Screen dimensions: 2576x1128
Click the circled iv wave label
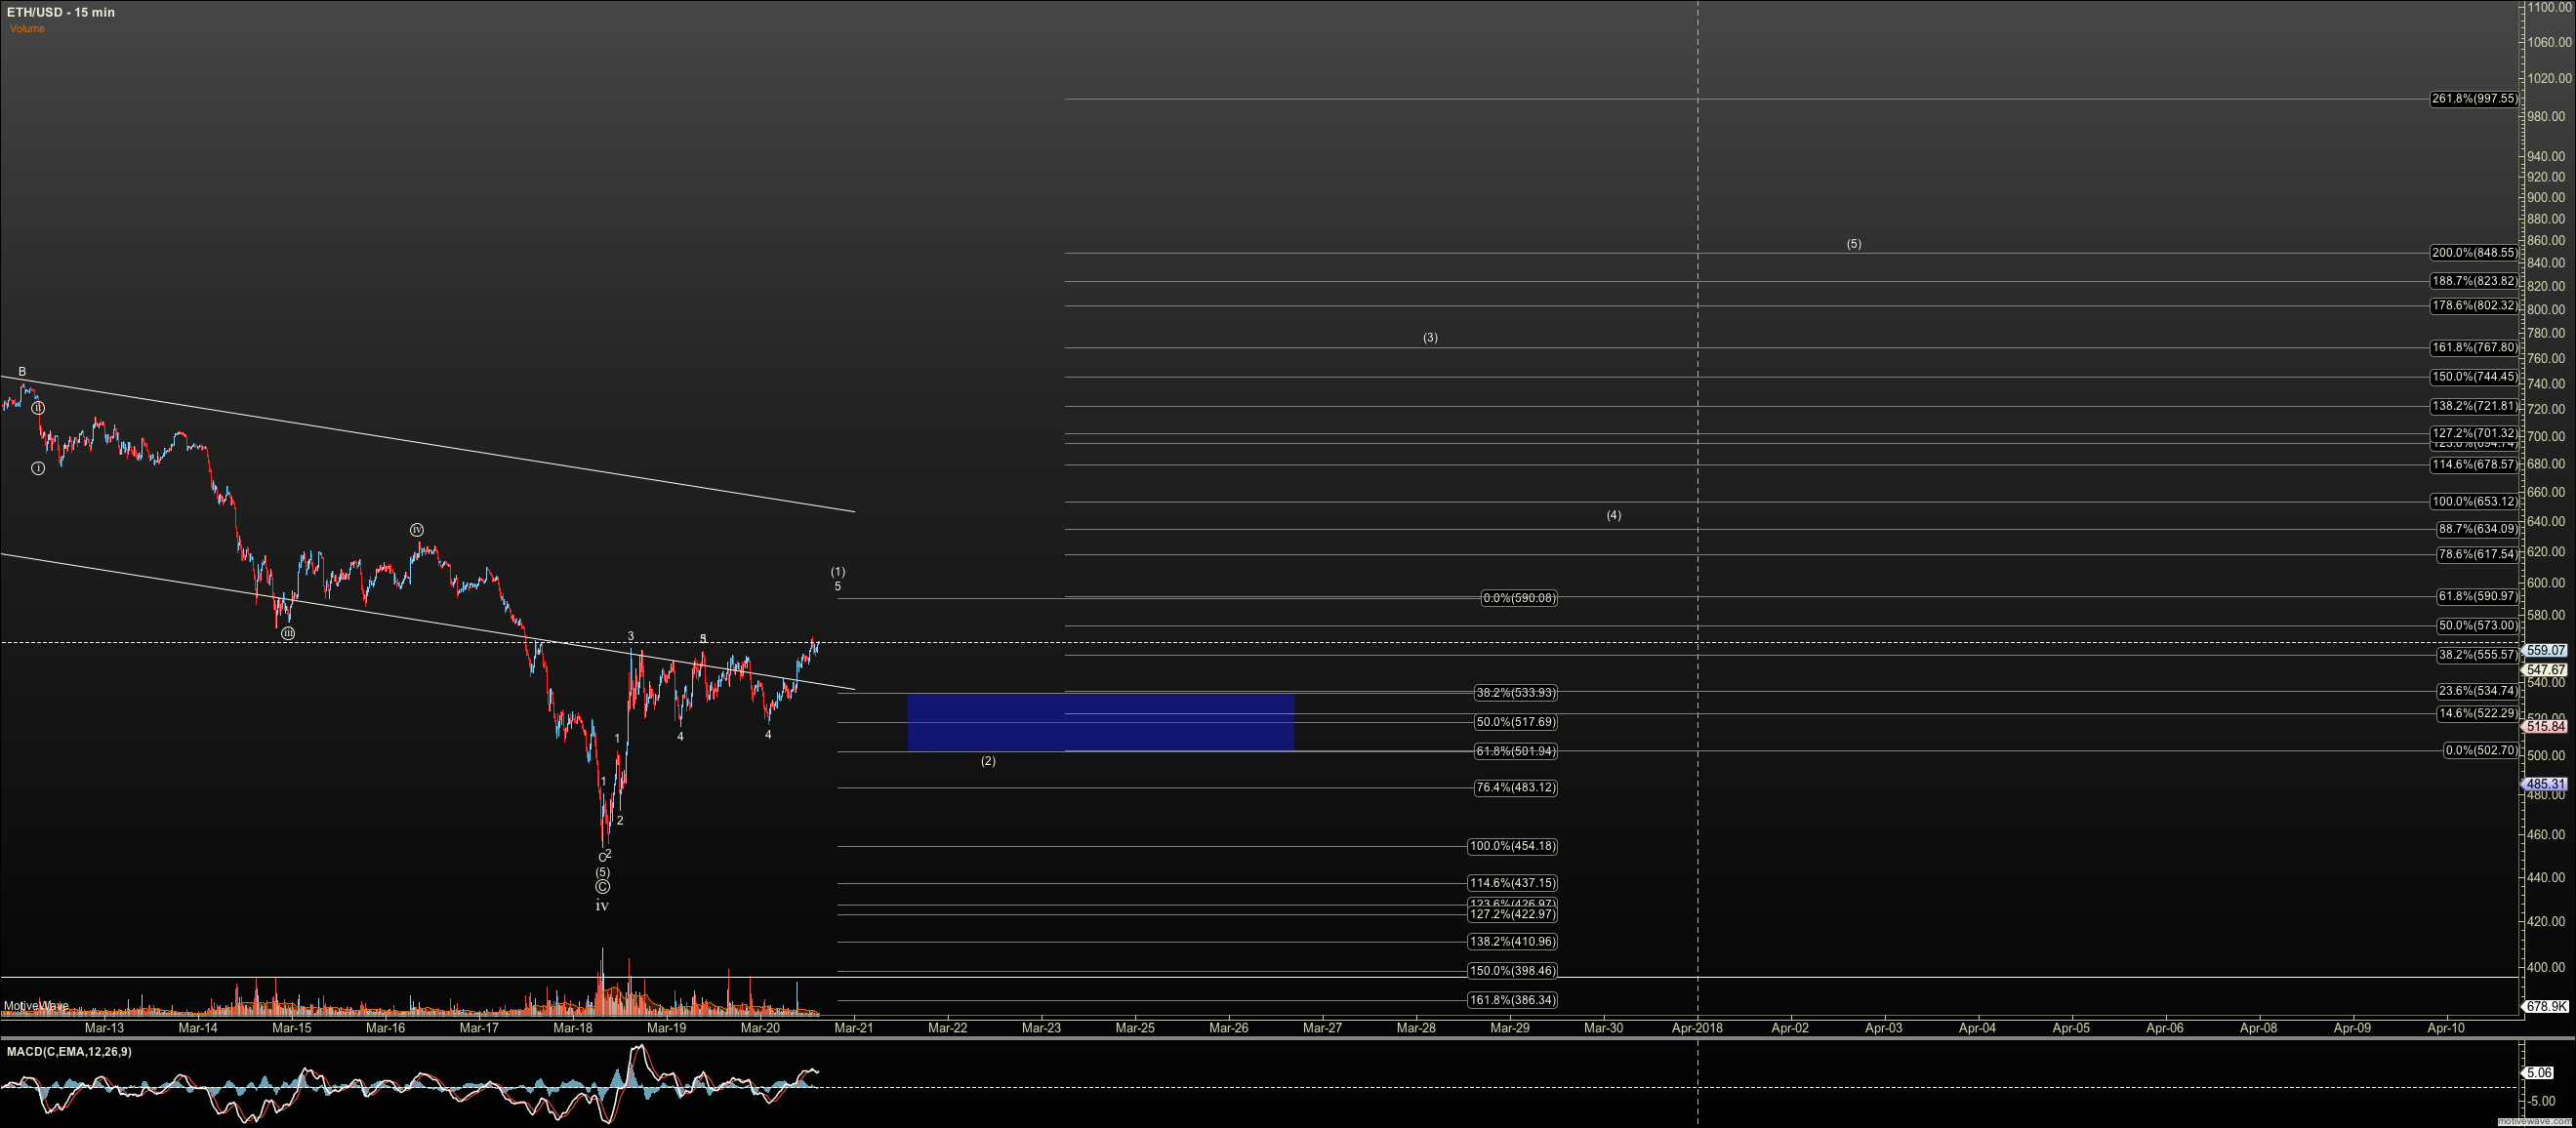(x=417, y=530)
